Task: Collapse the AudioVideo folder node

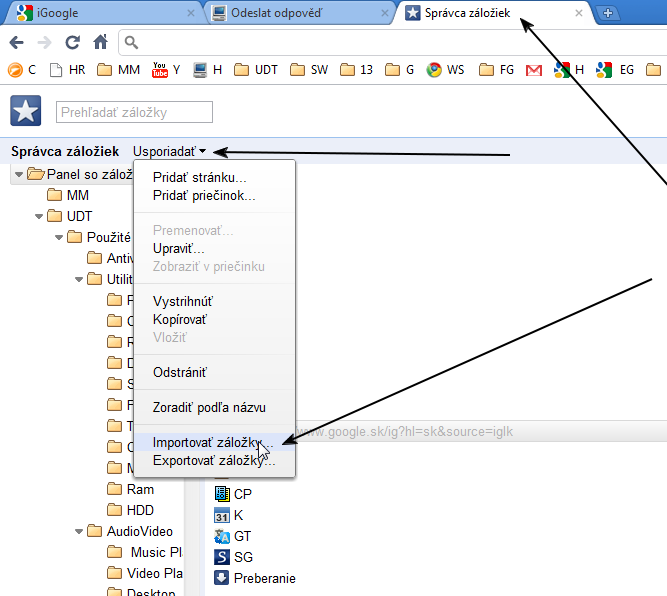Action: point(79,531)
